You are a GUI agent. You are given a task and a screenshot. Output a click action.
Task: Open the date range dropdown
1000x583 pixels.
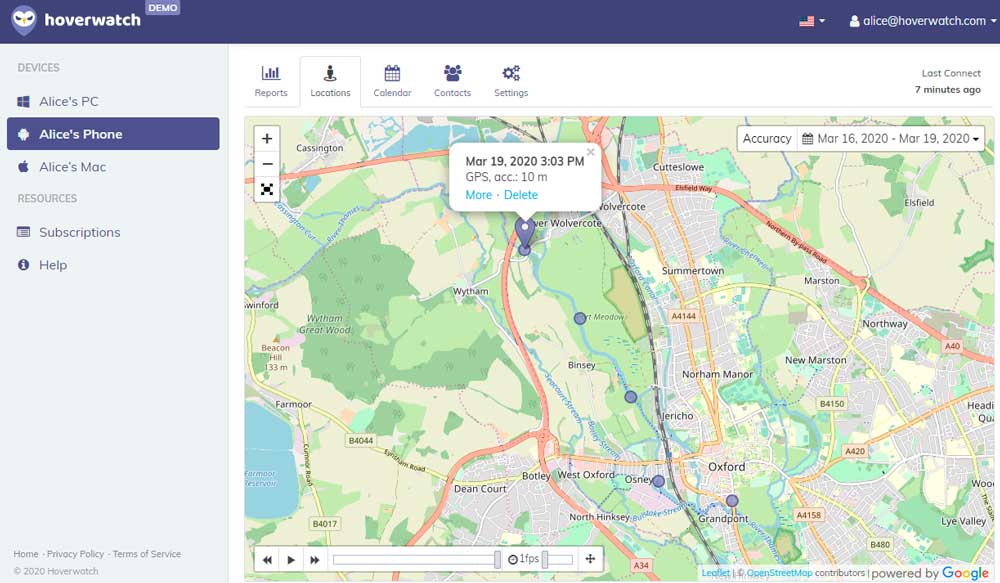[890, 138]
